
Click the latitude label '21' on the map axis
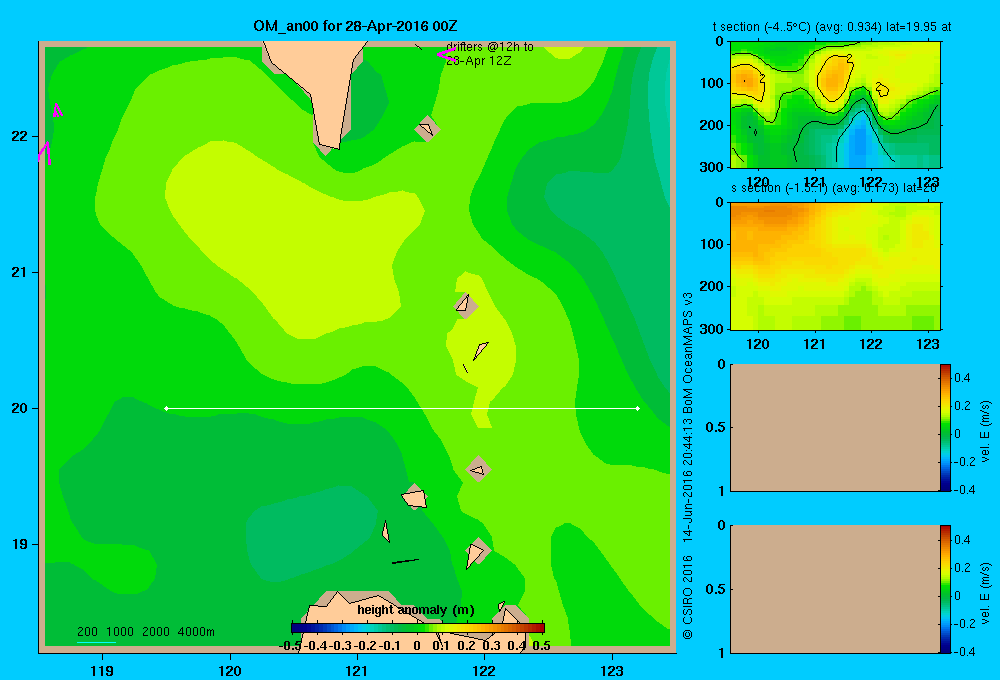tap(19, 272)
